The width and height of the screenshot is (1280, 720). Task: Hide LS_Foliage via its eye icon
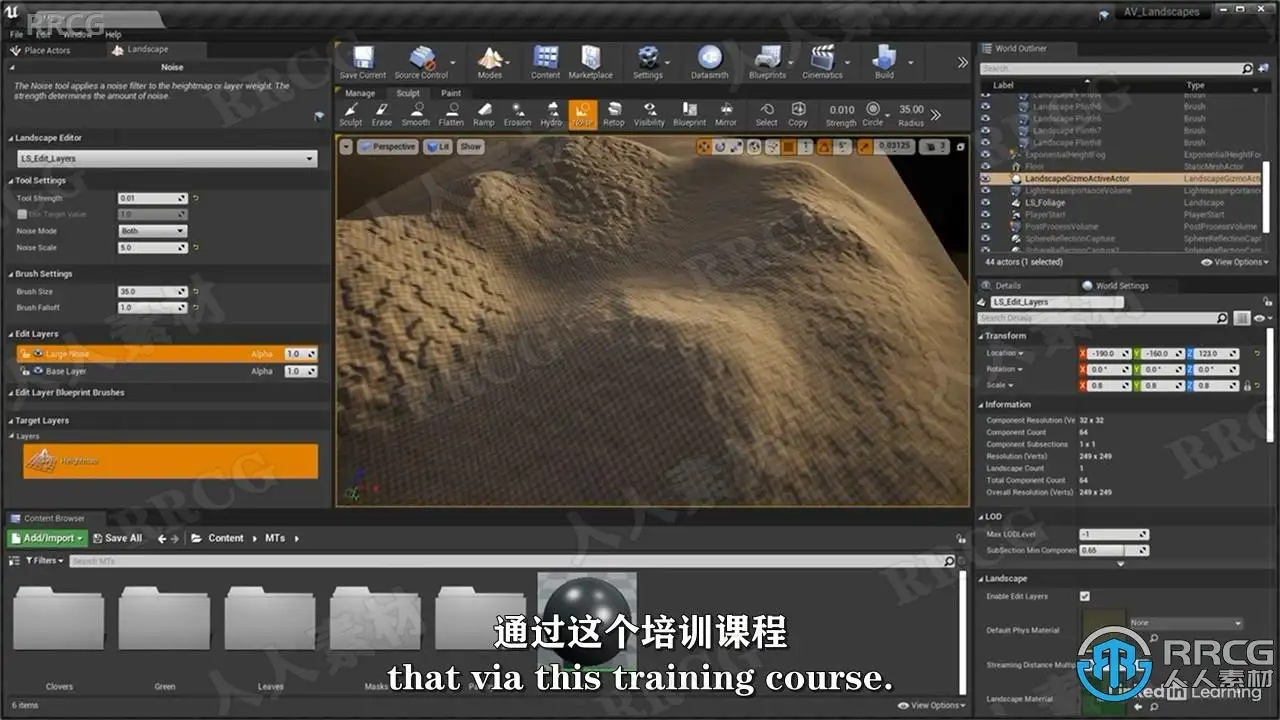point(986,203)
